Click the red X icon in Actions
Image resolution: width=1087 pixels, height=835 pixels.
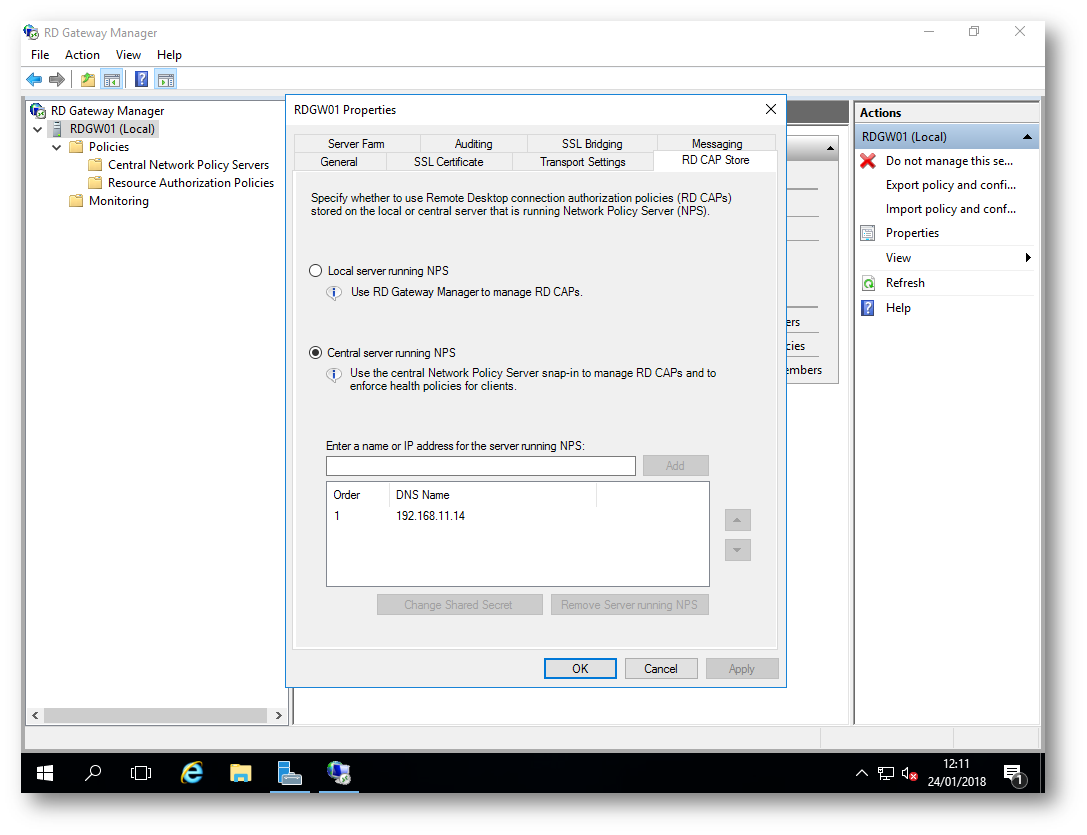tap(868, 161)
